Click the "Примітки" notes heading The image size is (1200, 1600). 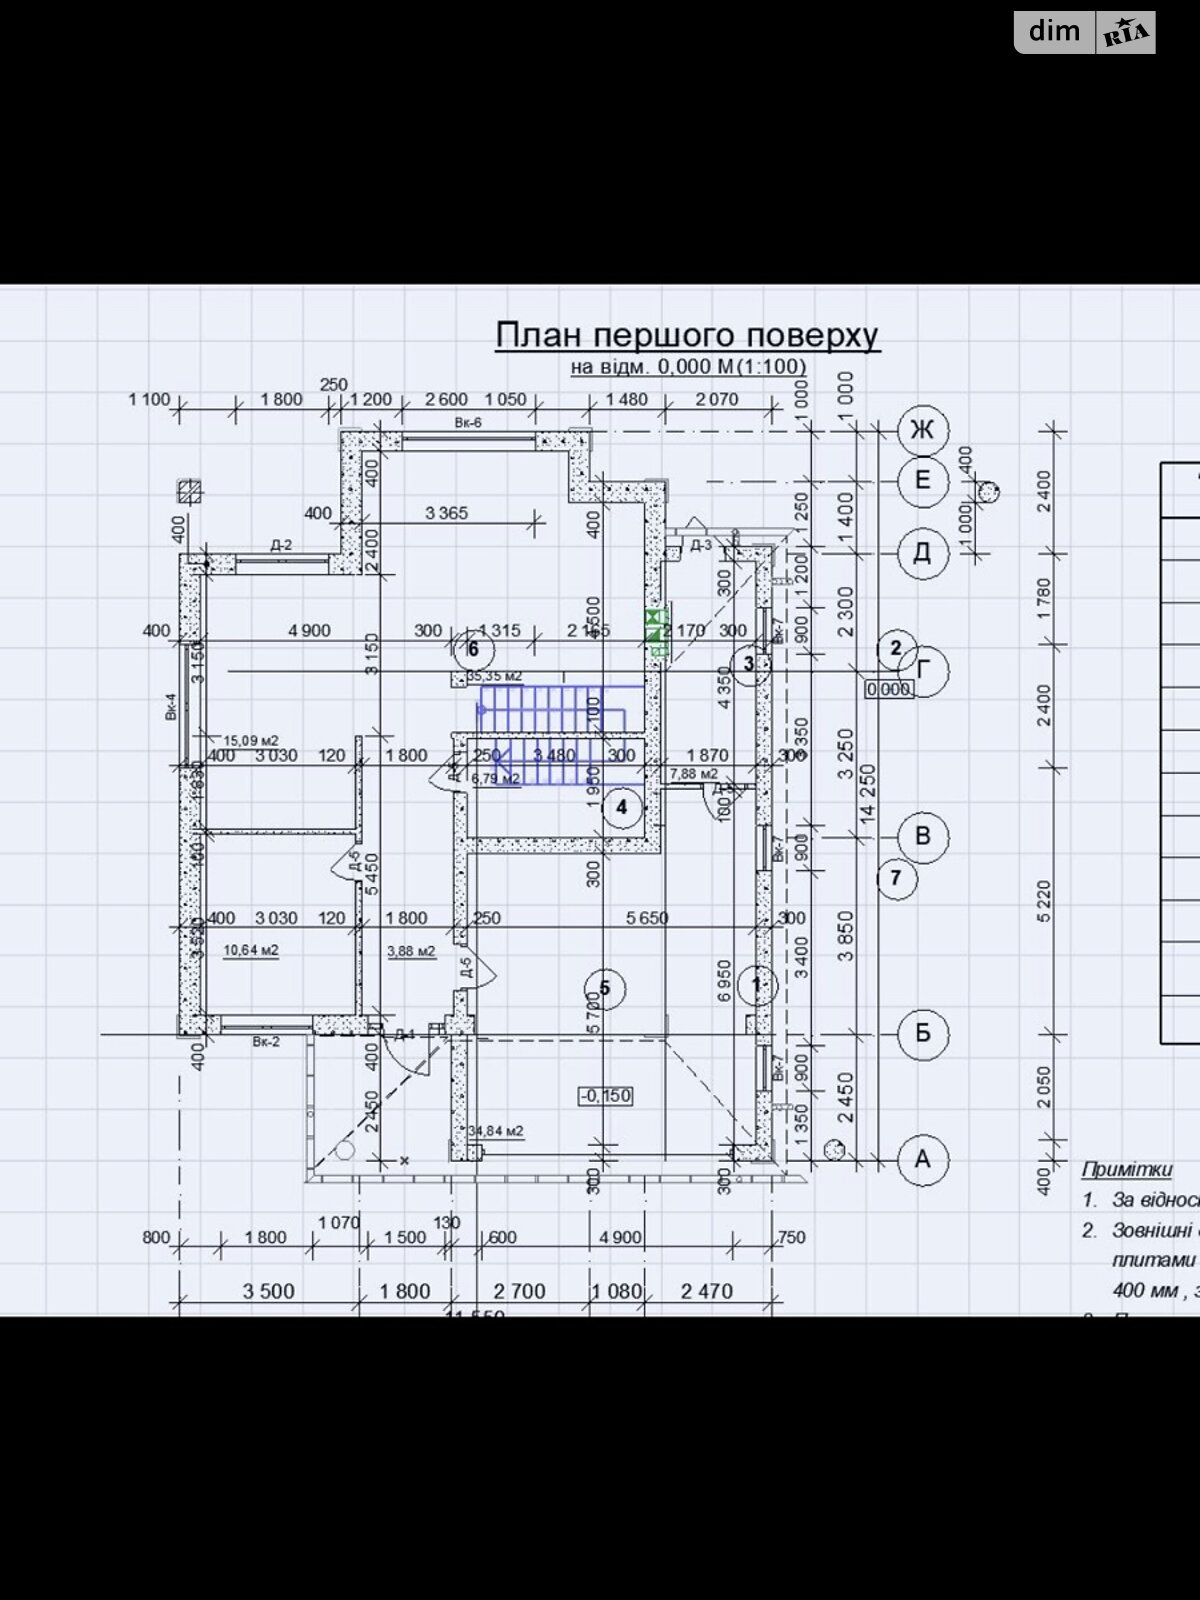click(1126, 1169)
